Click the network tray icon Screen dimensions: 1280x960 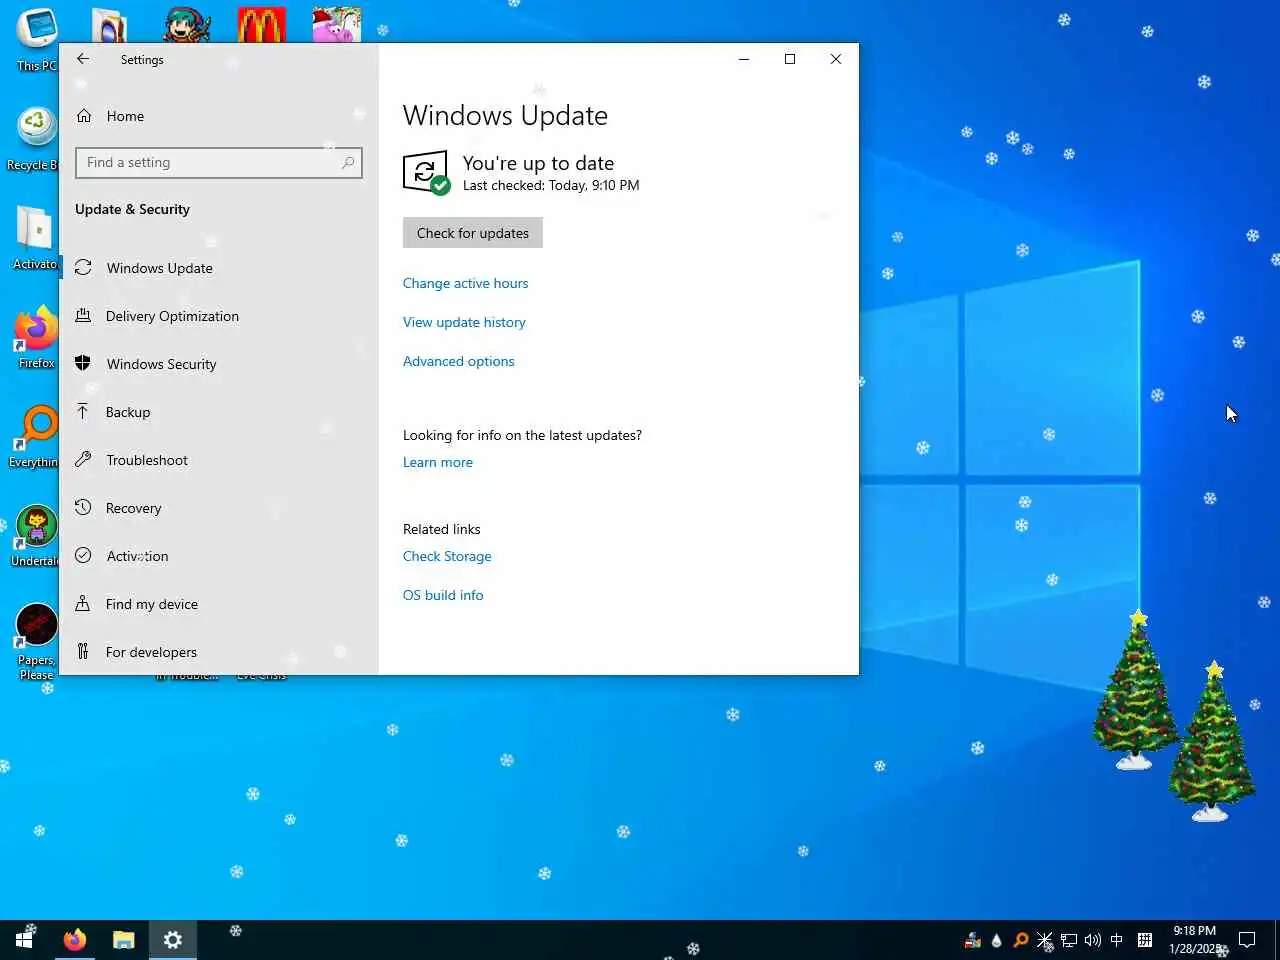(1069, 940)
